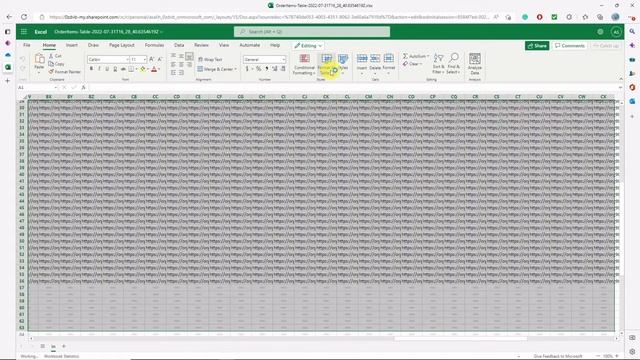Activate the Format Painter tool
The image size is (640, 360).
(x=64, y=72)
